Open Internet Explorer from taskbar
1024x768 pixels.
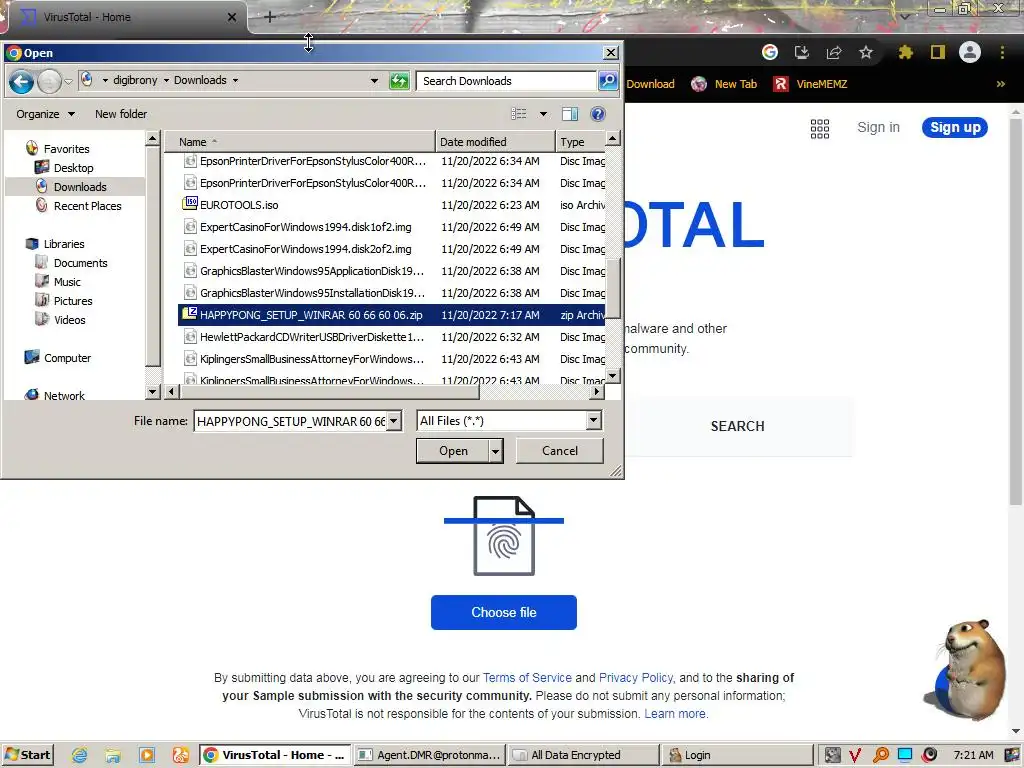point(80,755)
